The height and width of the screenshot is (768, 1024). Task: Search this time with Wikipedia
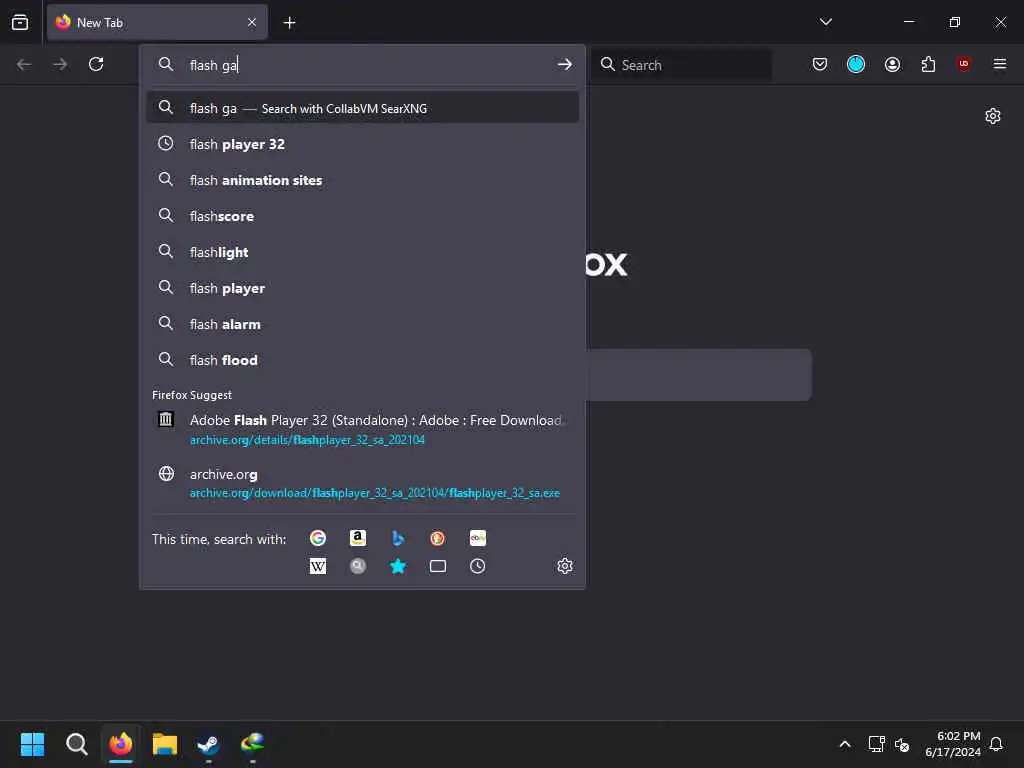(x=318, y=566)
